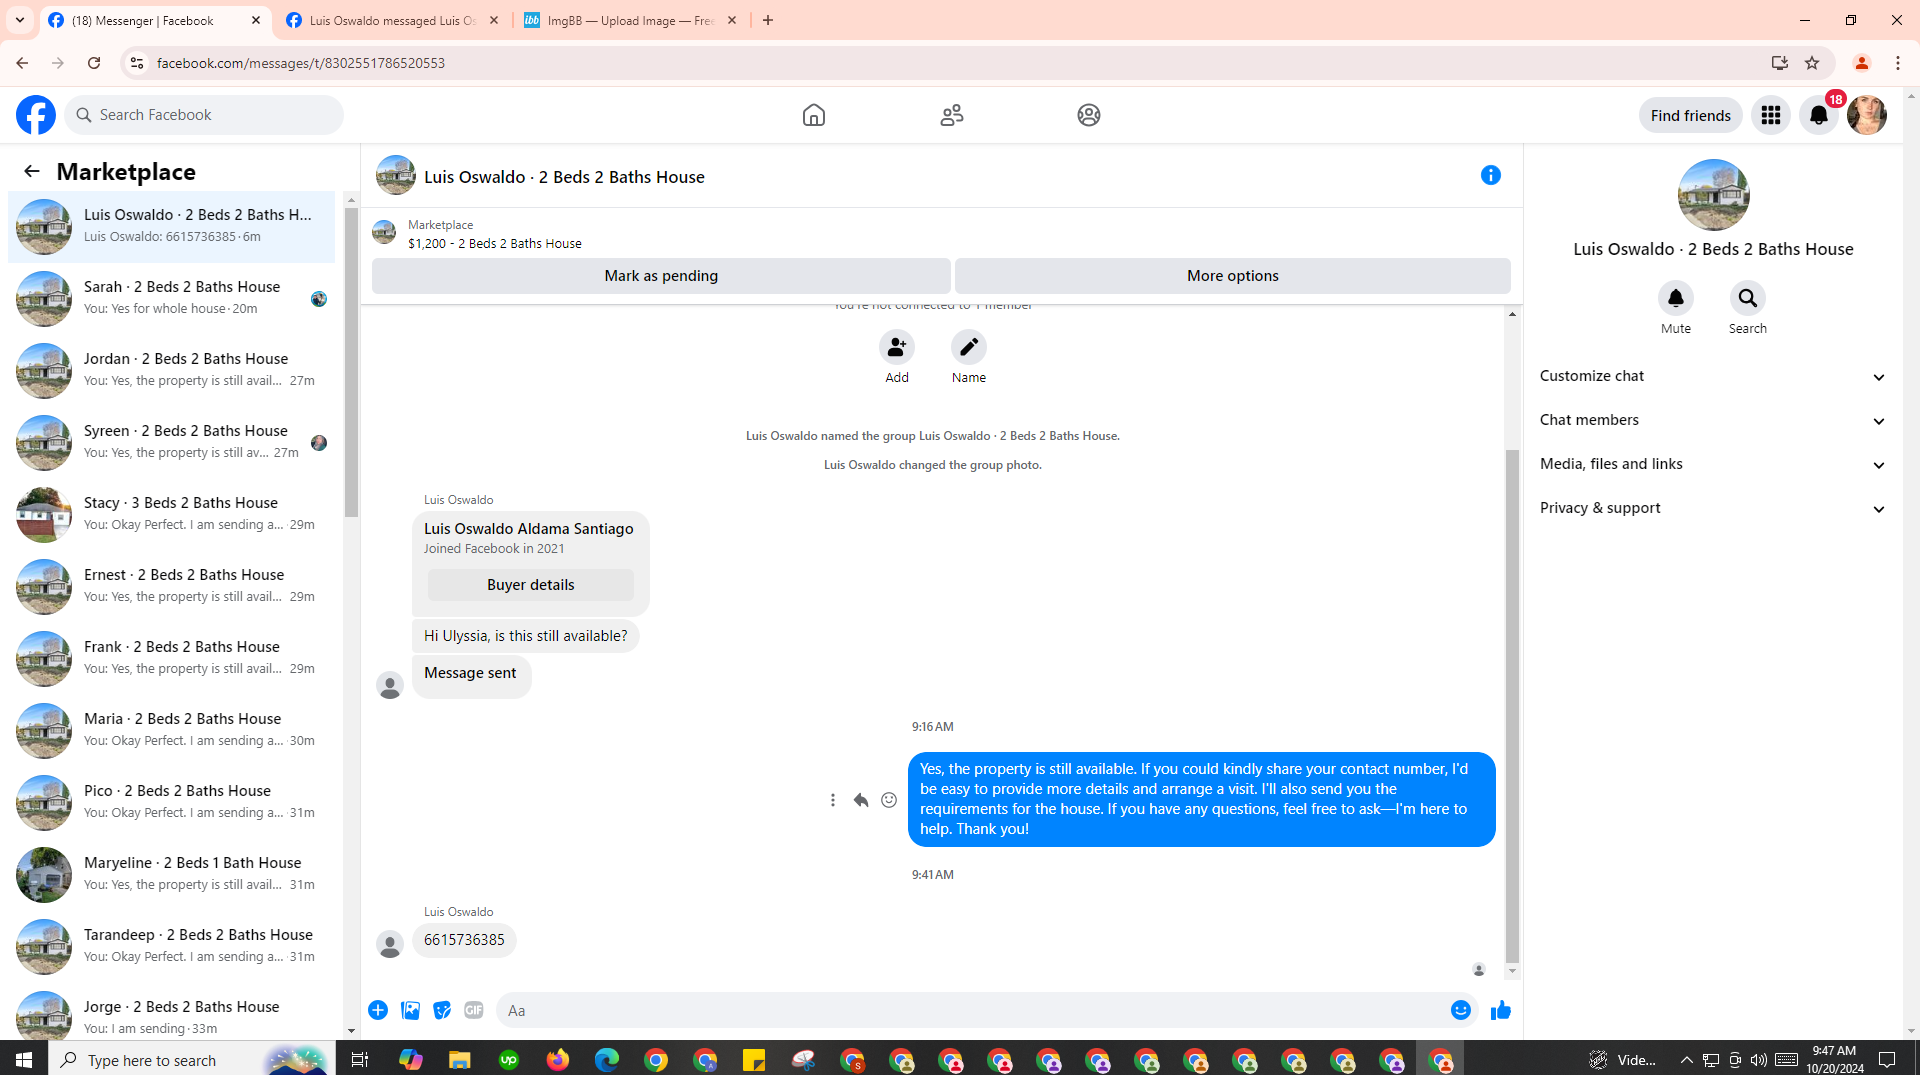This screenshot has width=1920, height=1075.
Task: Open File Explorer from taskbar
Action: [x=459, y=1060]
